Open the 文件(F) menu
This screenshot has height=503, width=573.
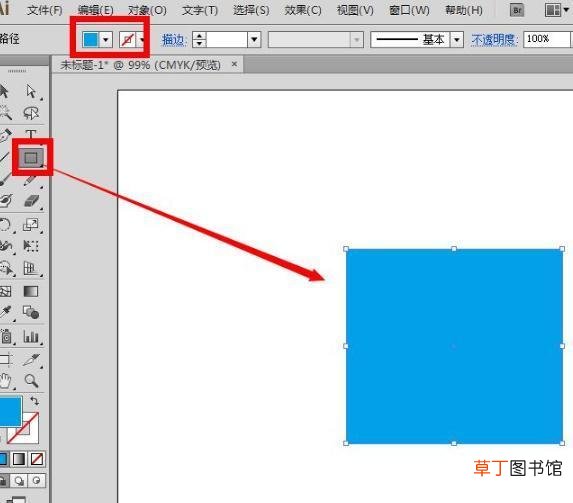[x=45, y=10]
